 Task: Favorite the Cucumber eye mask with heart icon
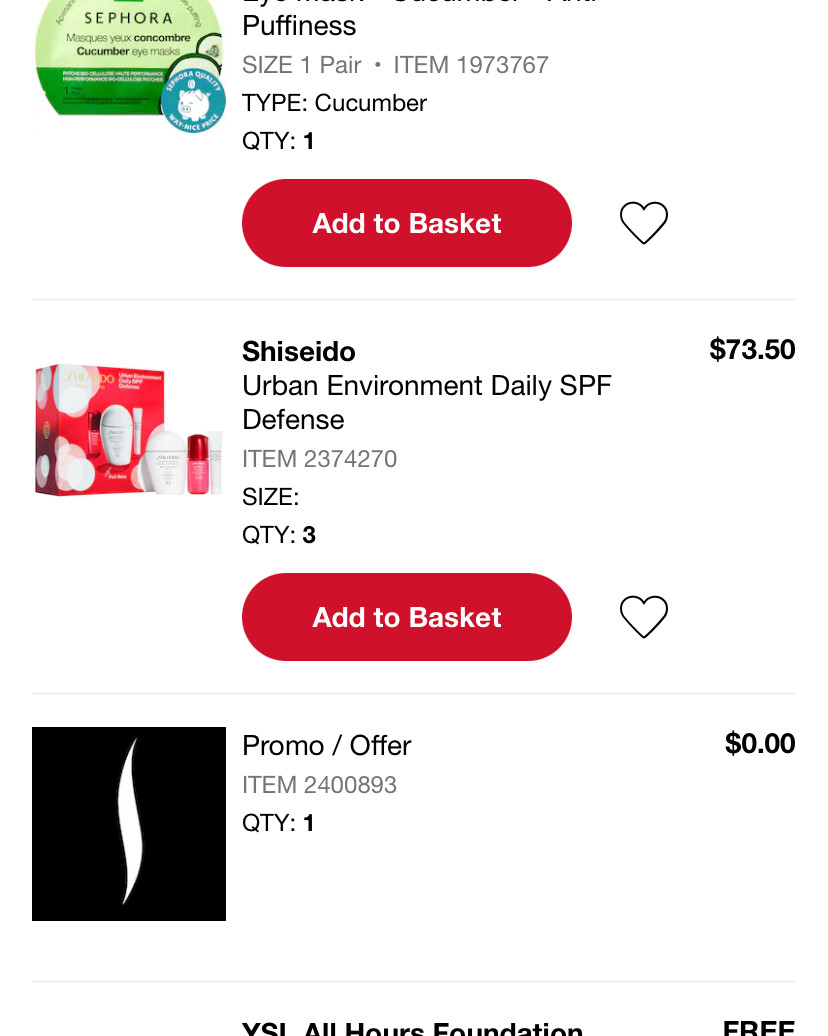click(644, 223)
